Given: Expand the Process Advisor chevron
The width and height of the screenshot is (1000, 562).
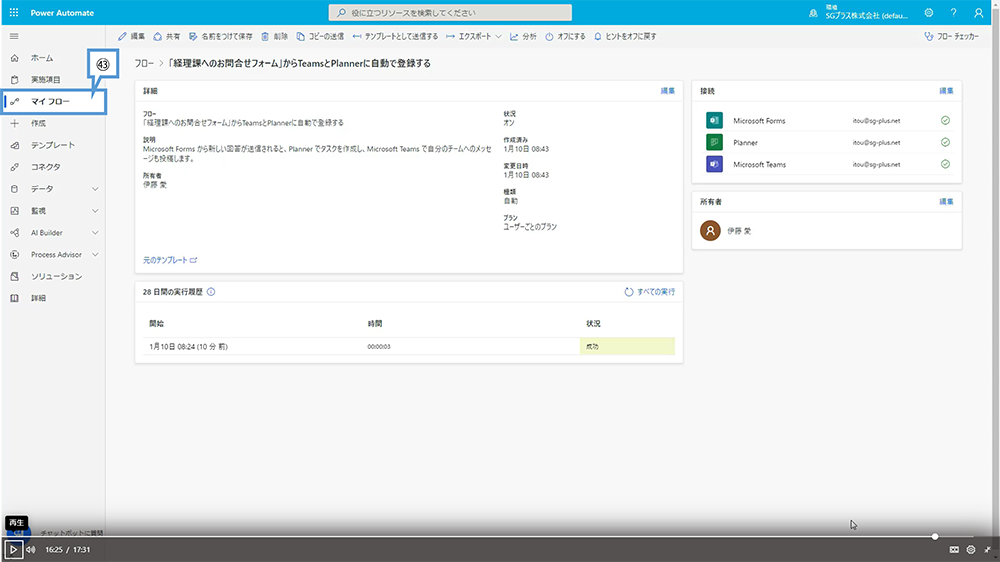Looking at the screenshot, I should [x=95, y=255].
